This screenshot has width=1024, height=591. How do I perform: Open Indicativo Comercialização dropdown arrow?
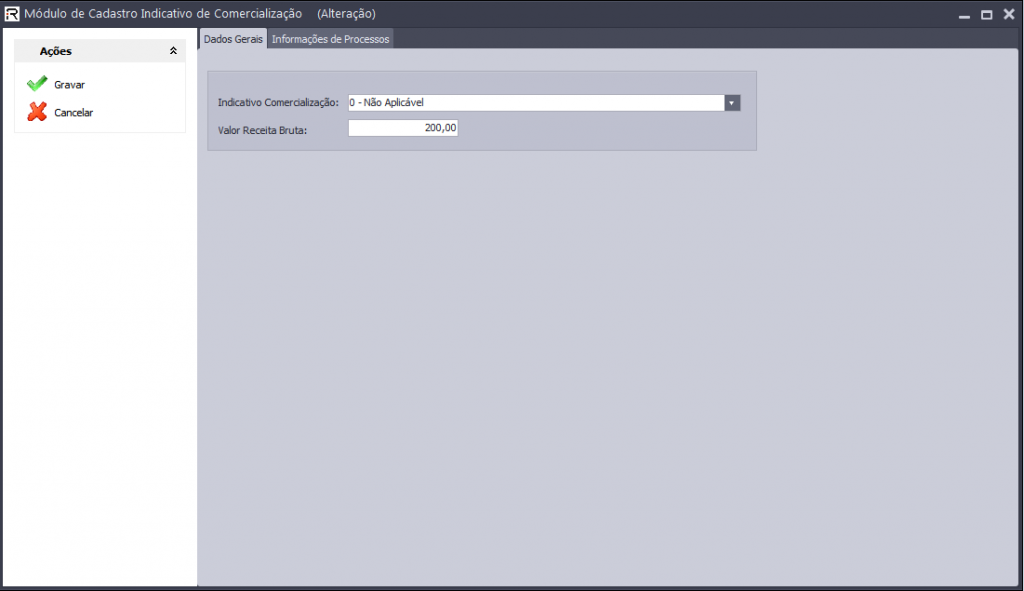(732, 103)
